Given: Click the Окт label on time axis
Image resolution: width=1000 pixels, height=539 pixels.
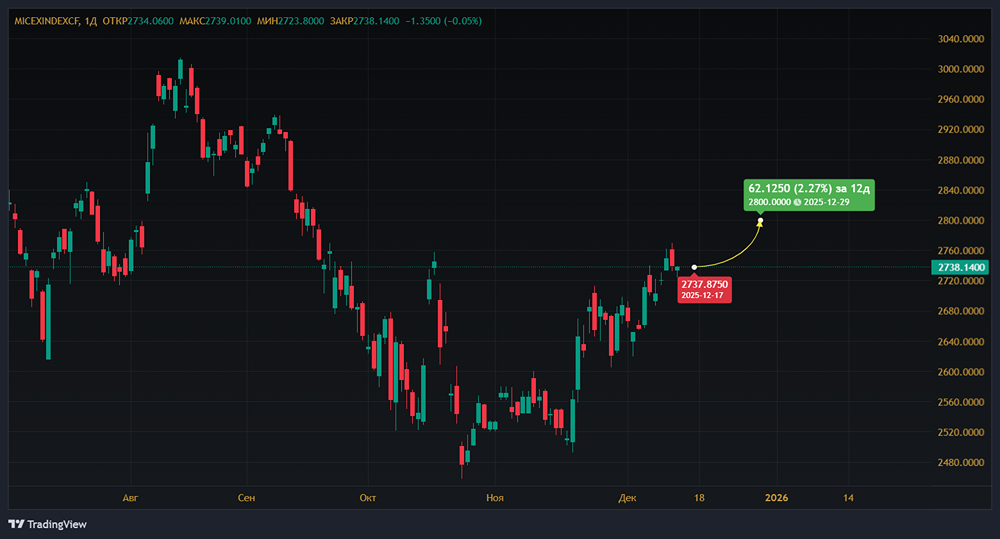Looking at the screenshot, I should coord(368,498).
